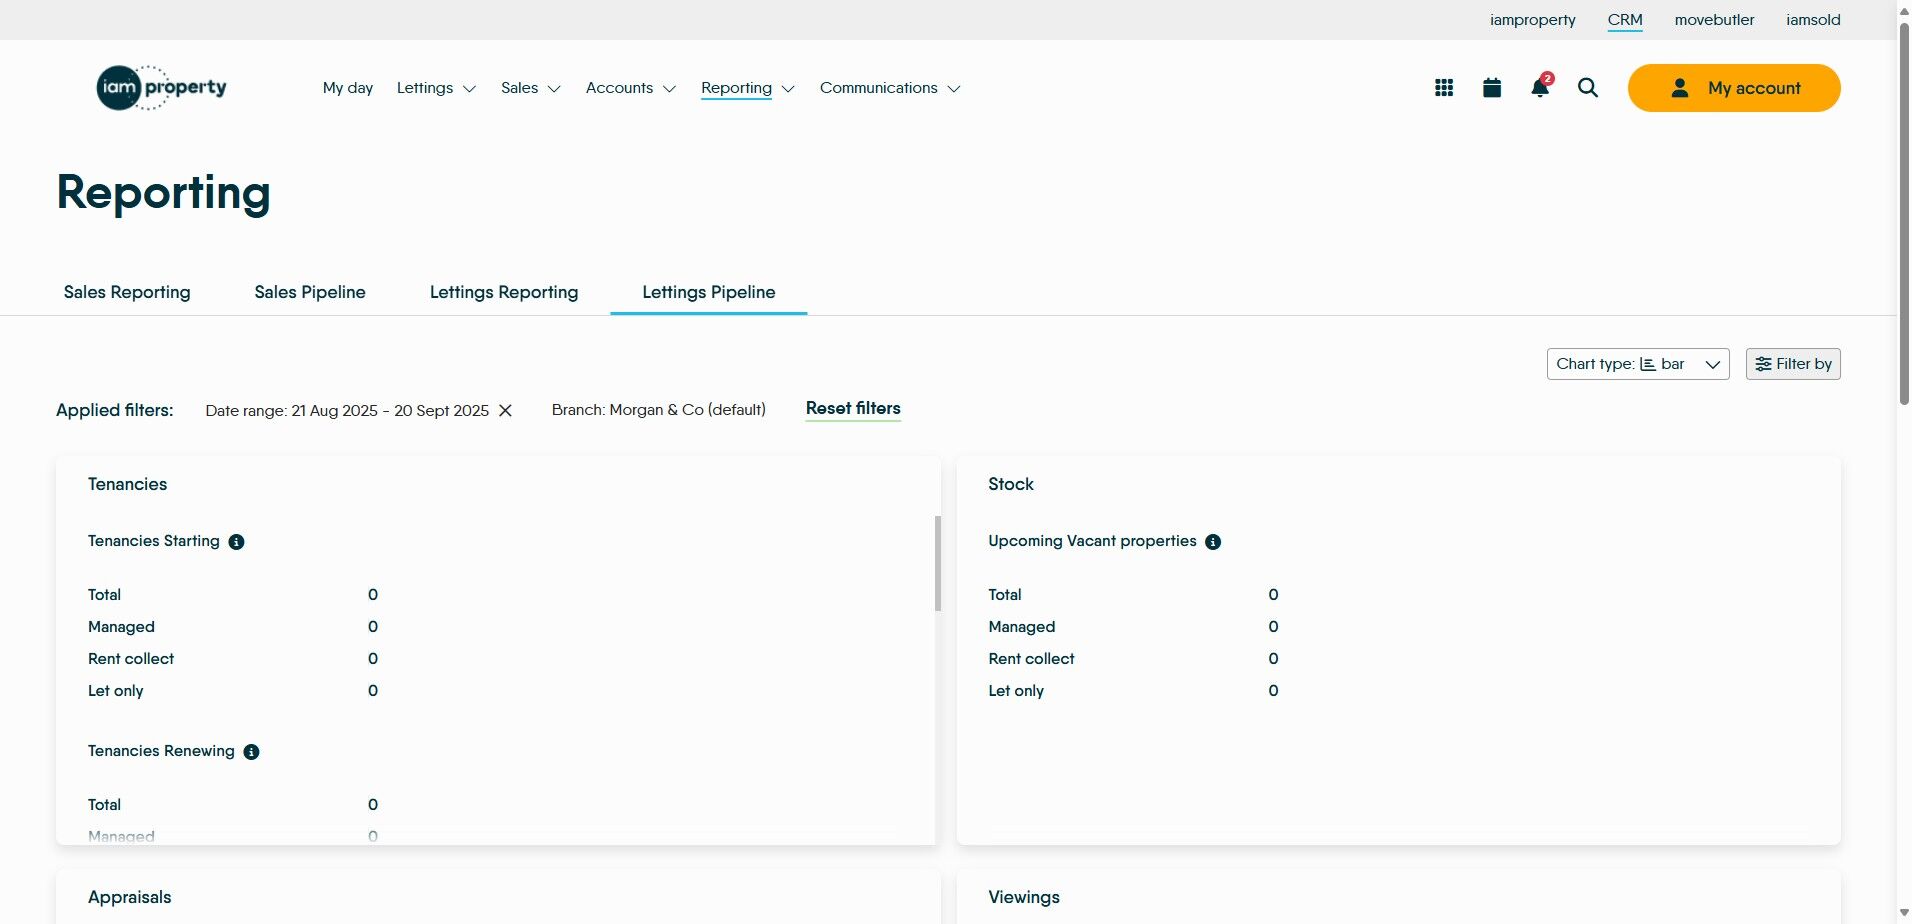
Task: Click the Appraisals card heading
Action: (130, 897)
